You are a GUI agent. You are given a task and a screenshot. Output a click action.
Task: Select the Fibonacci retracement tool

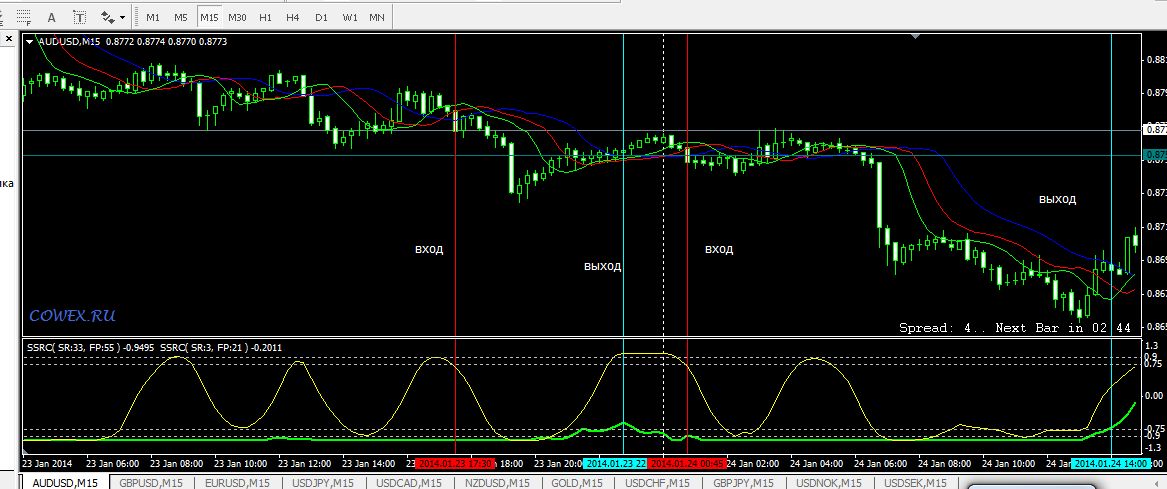point(25,16)
